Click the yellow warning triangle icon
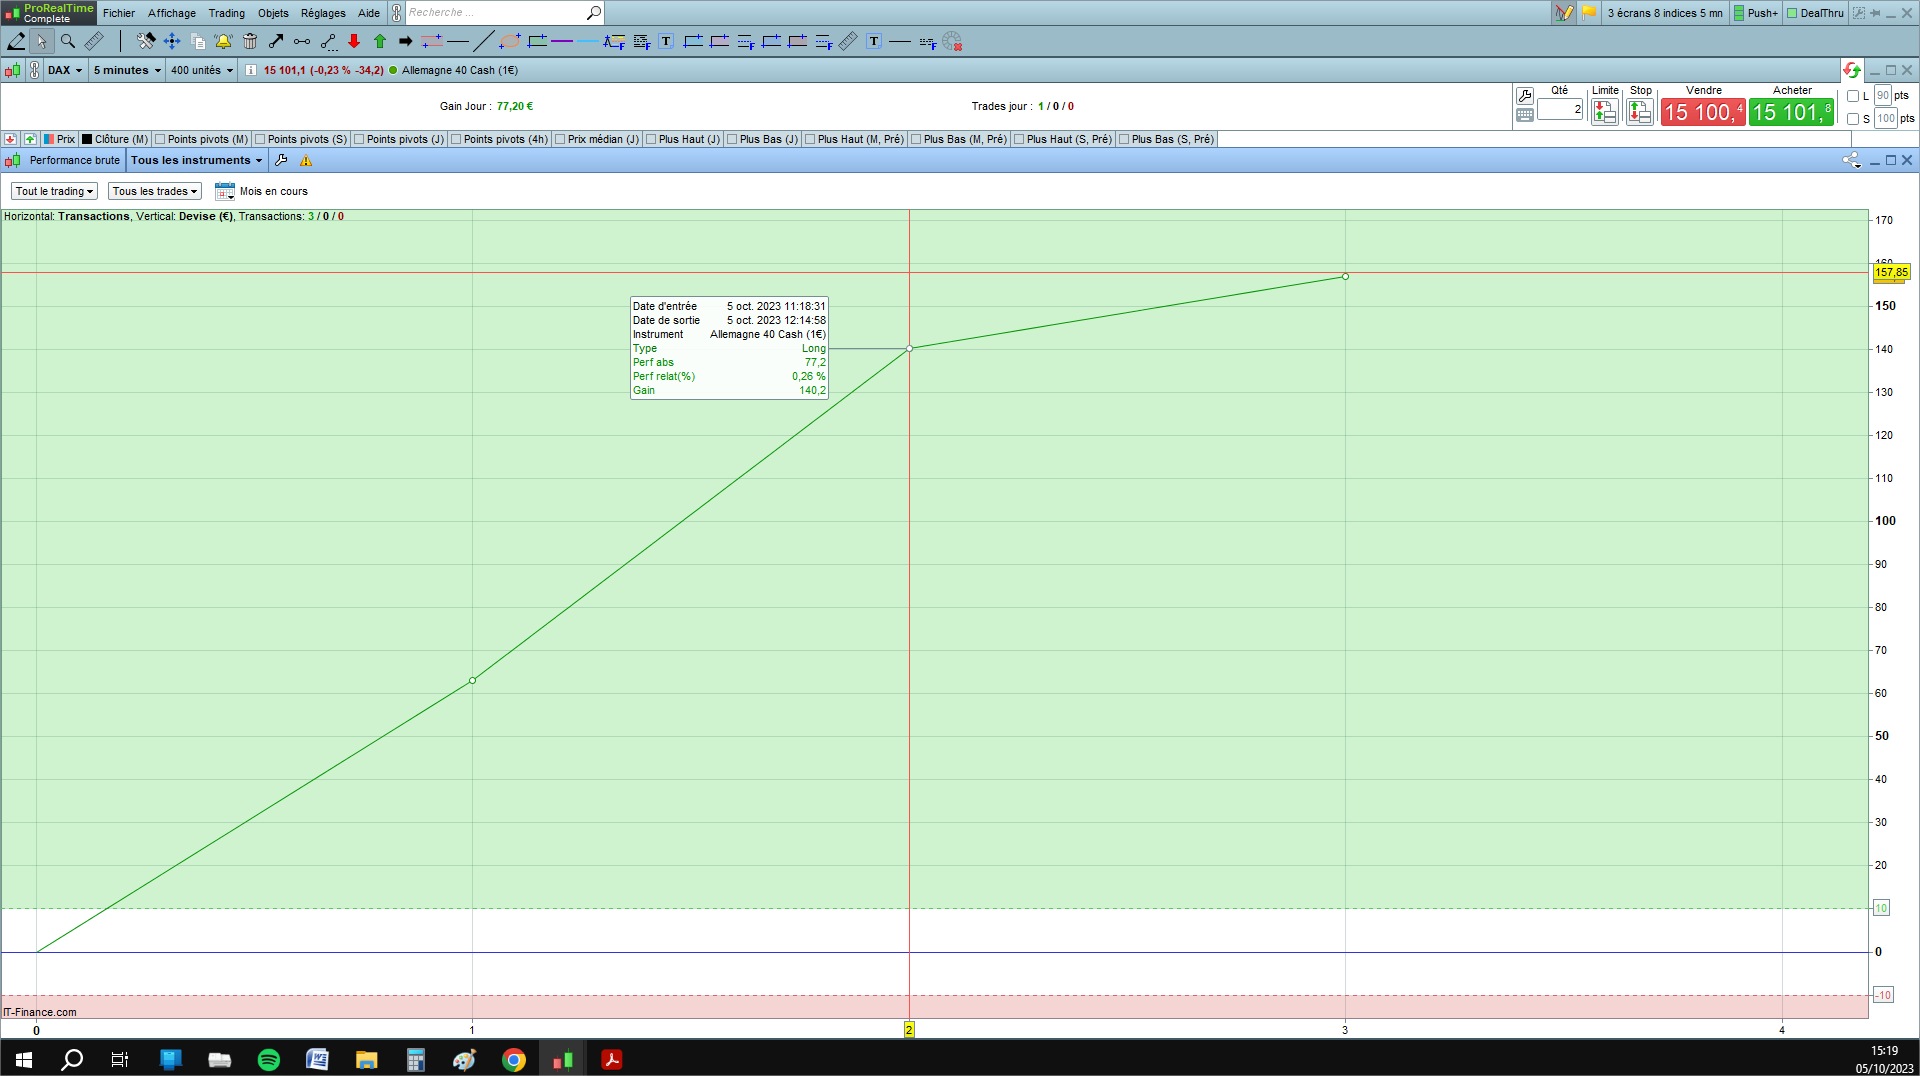 tap(306, 160)
